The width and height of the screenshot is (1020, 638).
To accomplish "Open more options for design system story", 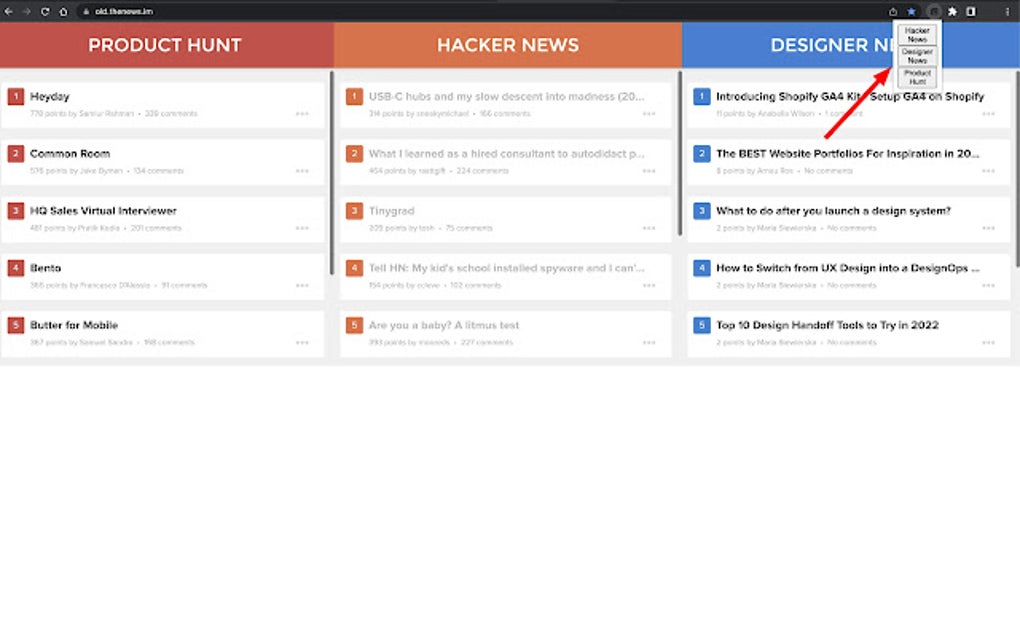I will (989, 228).
